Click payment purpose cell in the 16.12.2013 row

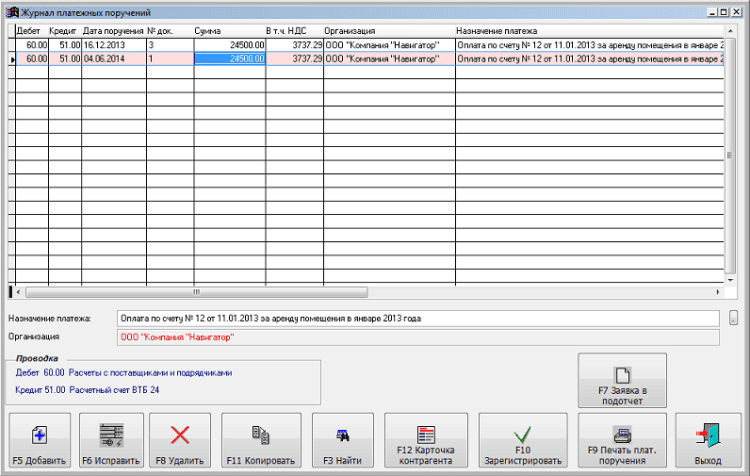[x=589, y=45]
